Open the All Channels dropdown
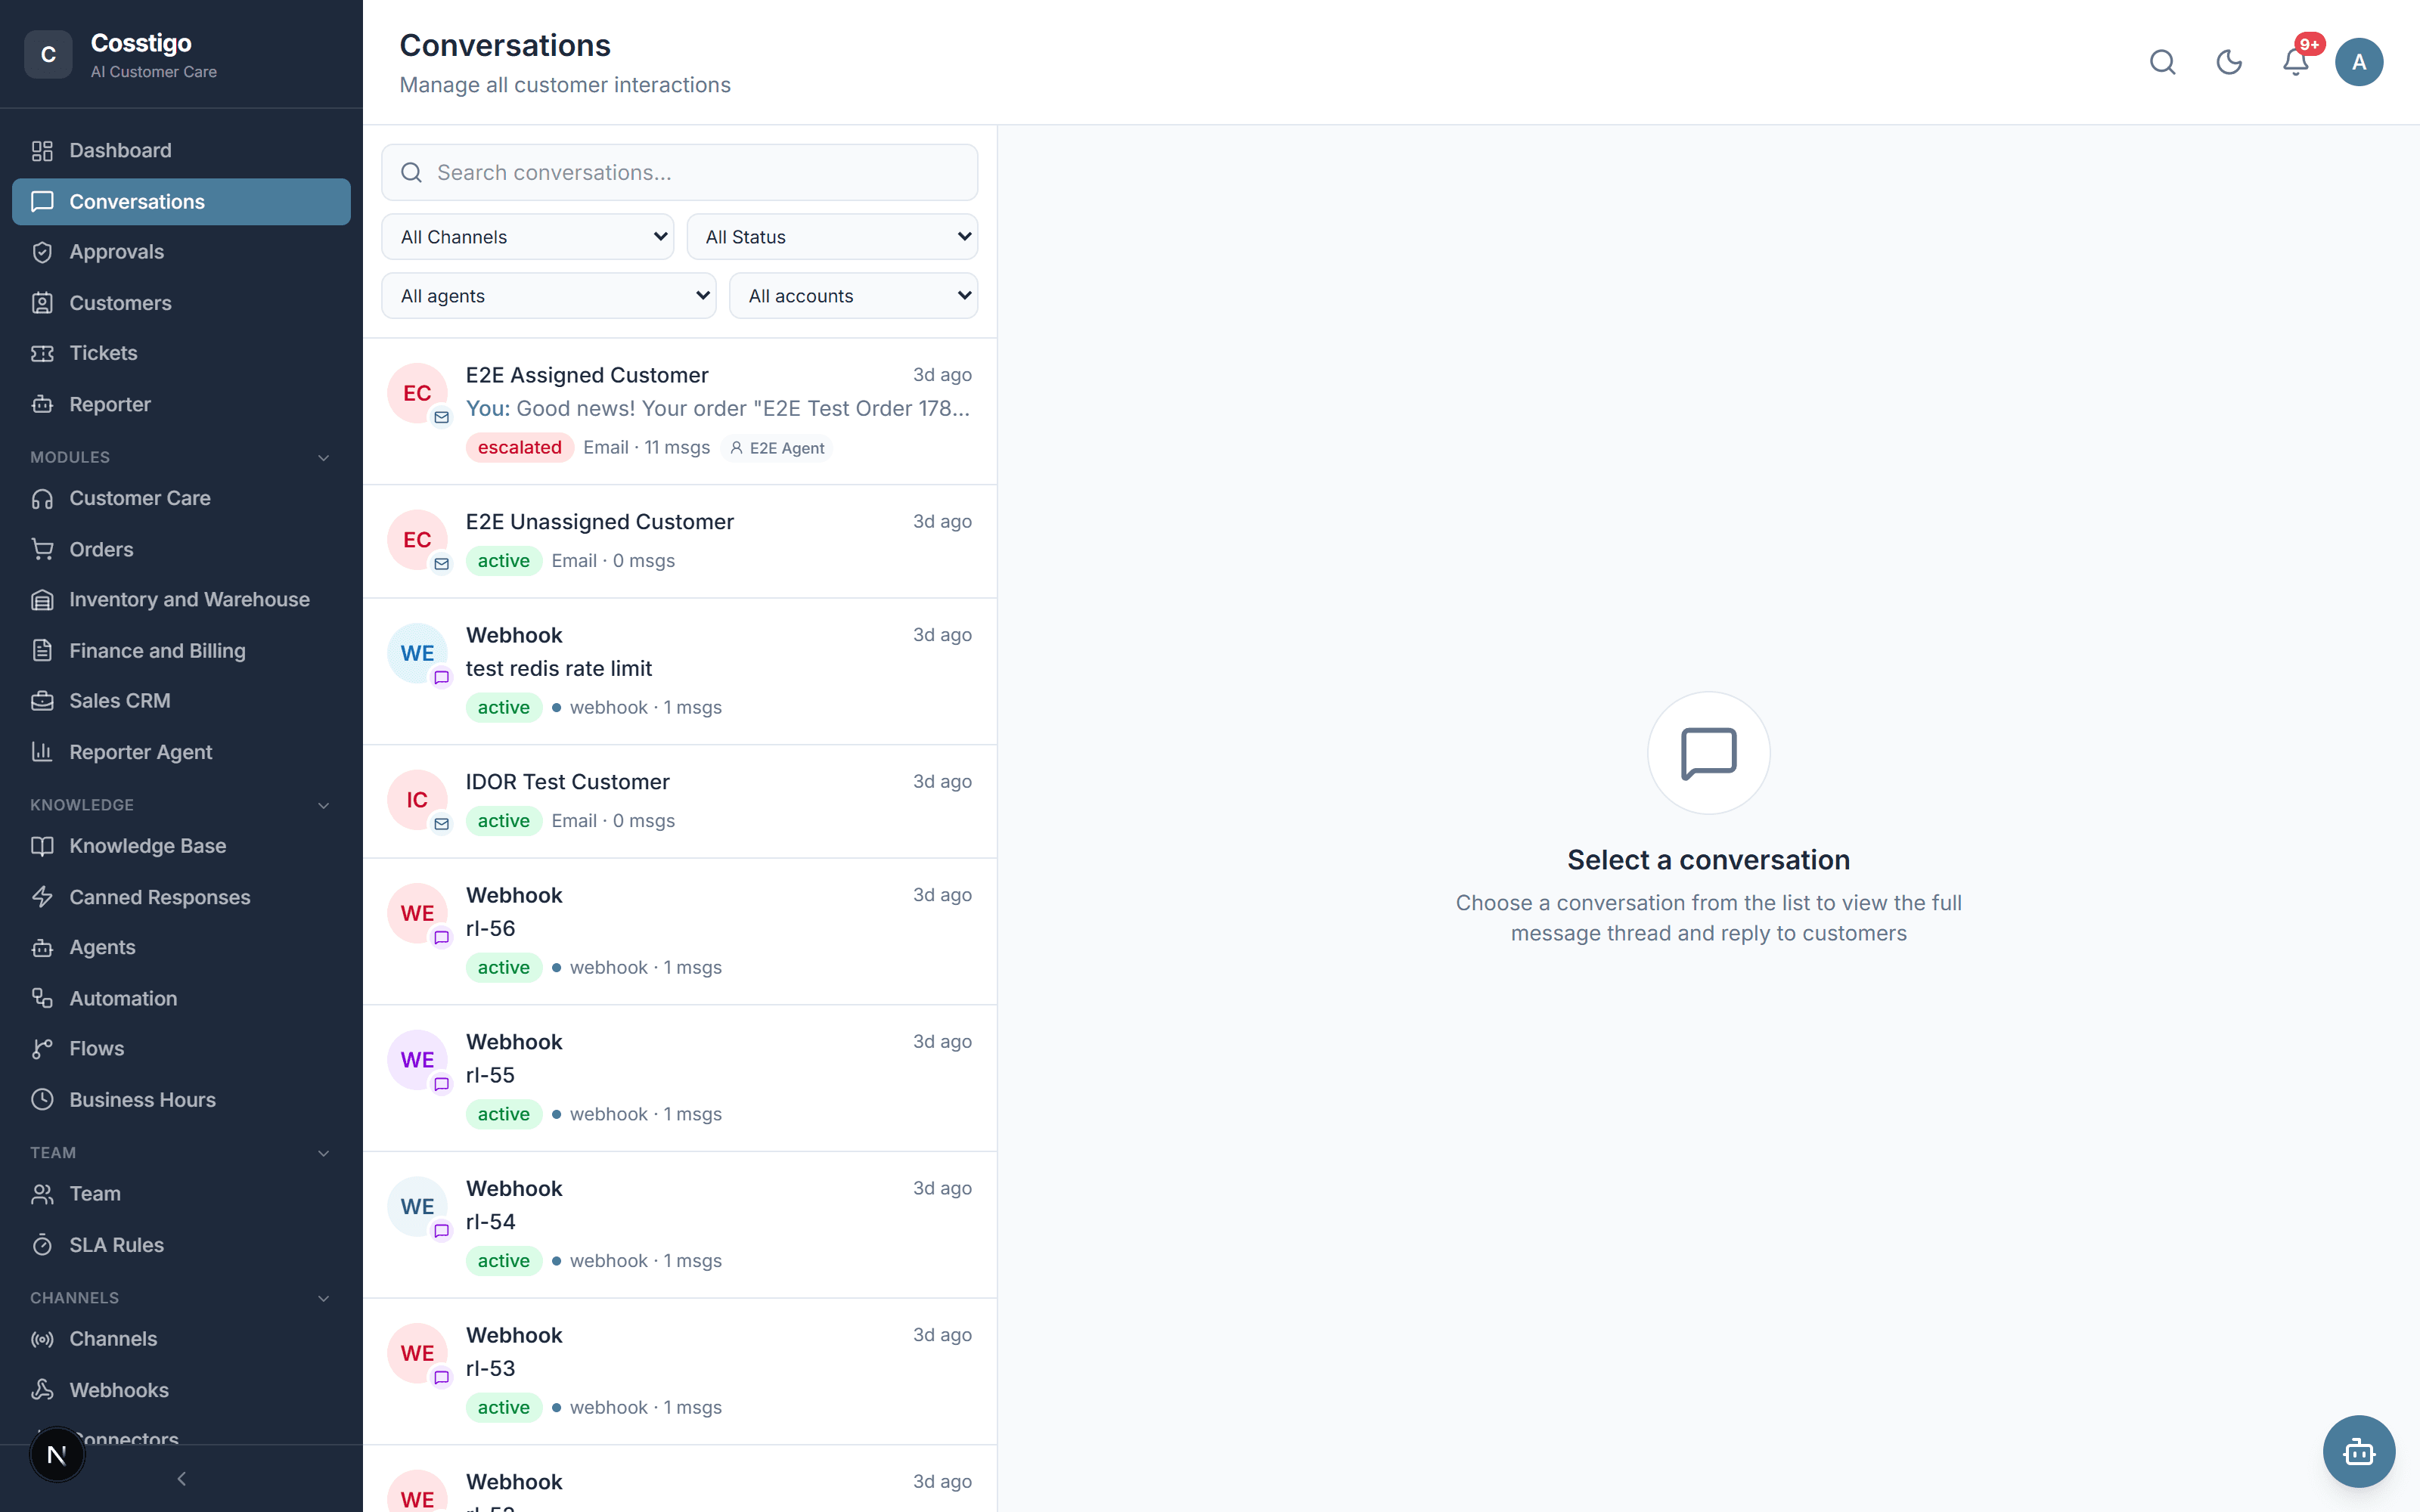 tap(528, 237)
